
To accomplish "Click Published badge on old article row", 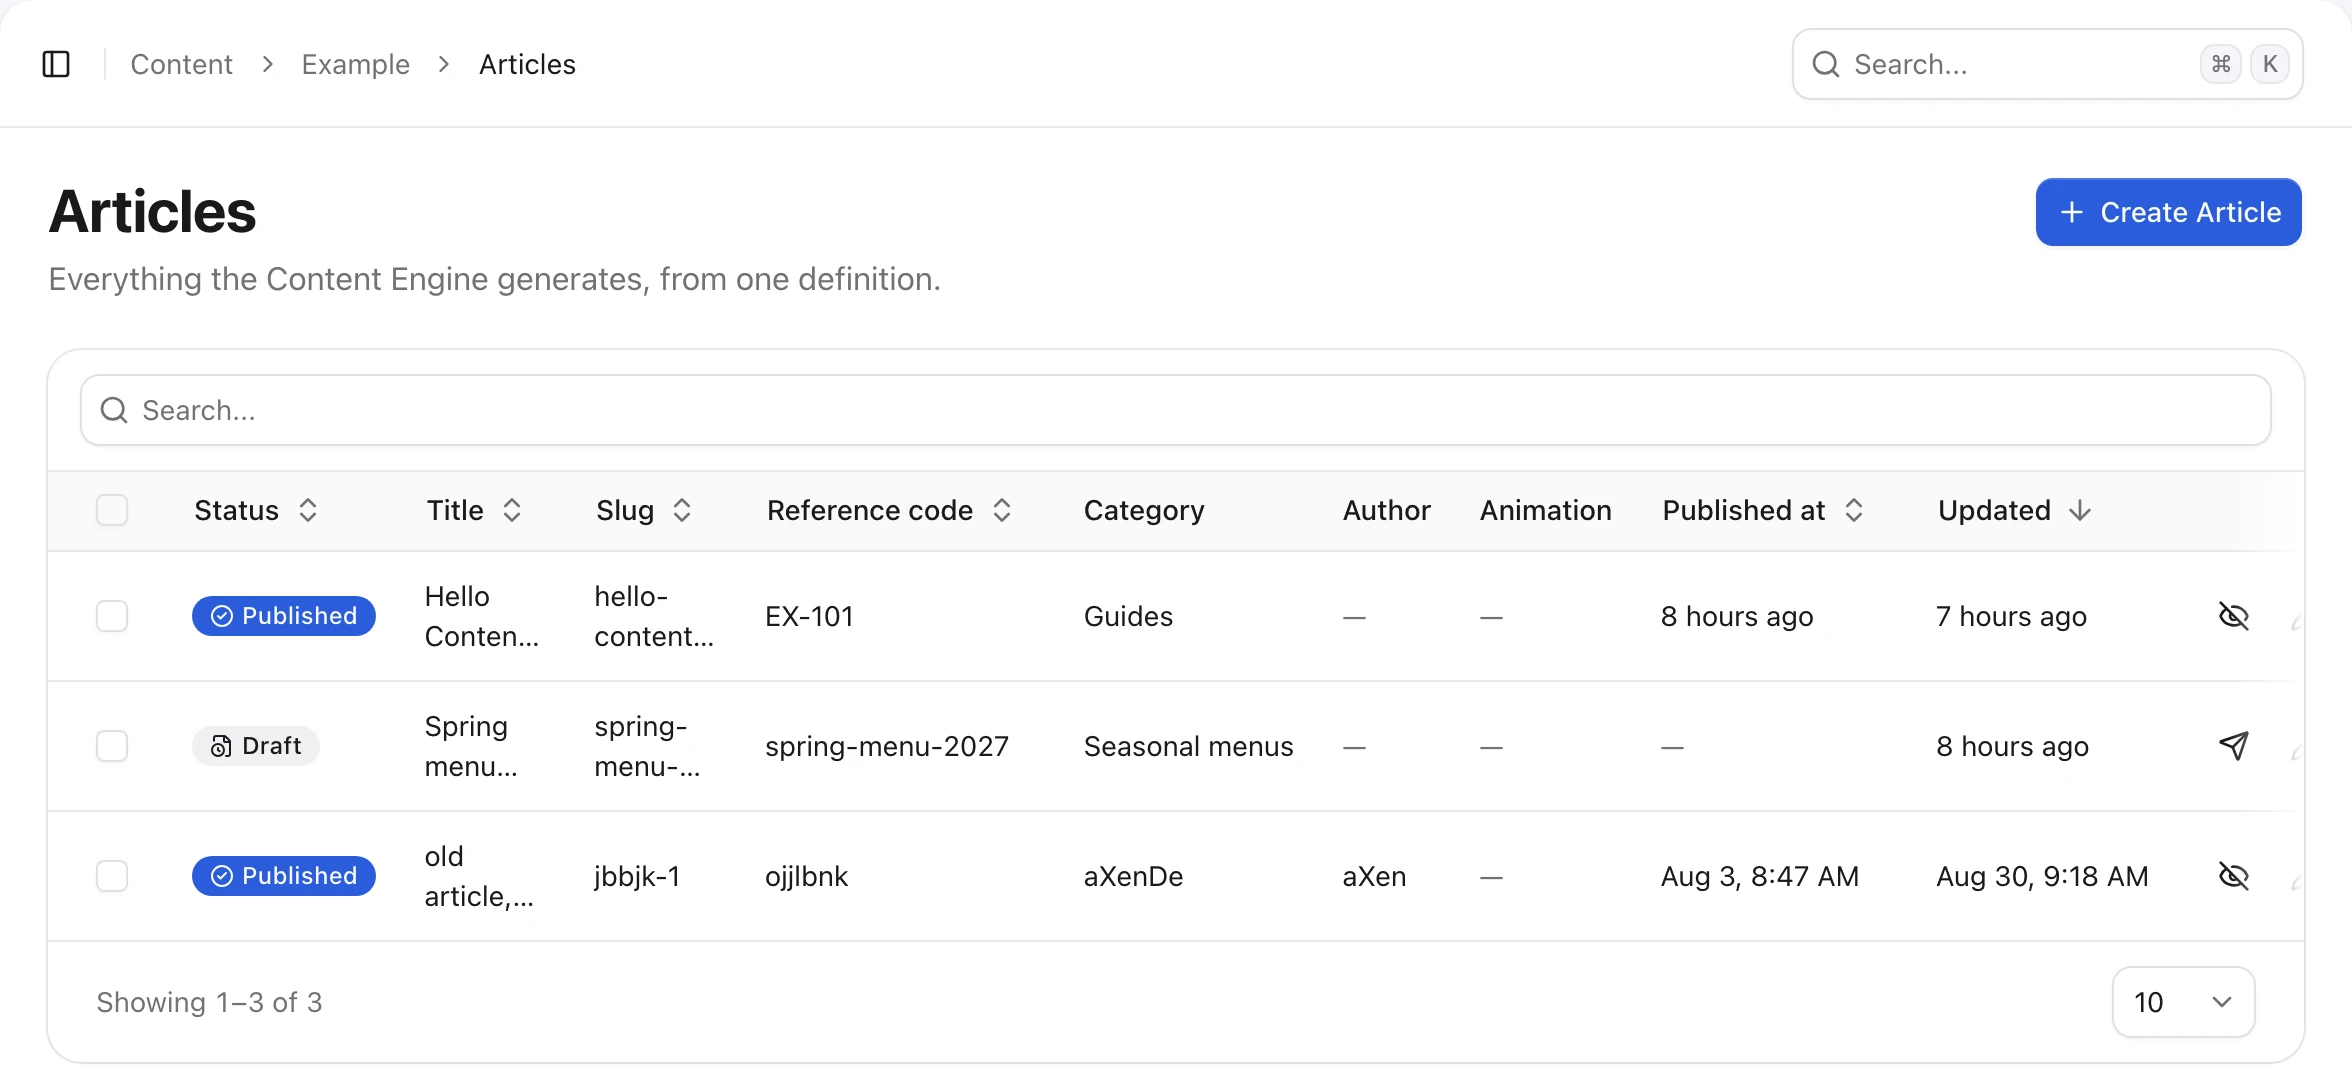I will [284, 876].
